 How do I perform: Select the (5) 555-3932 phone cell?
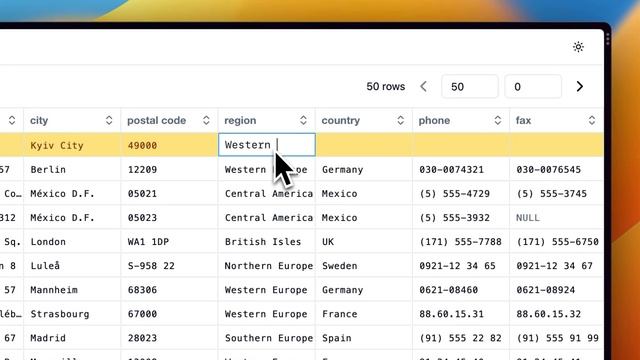[x=461, y=218]
